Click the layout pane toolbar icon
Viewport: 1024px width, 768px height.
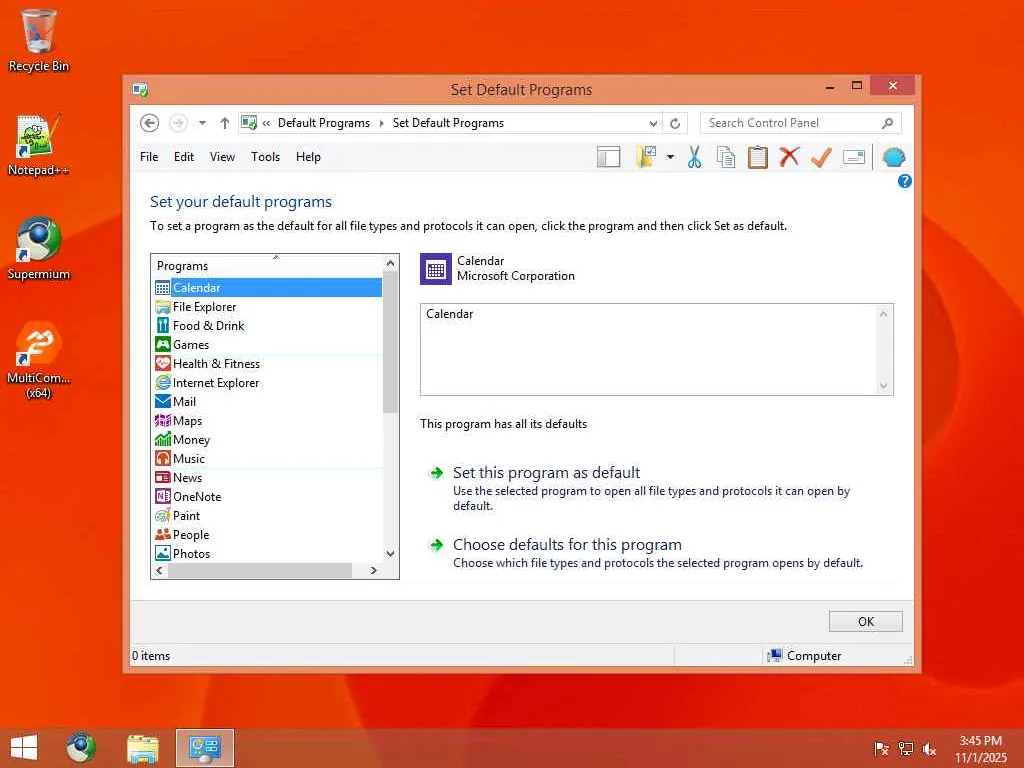pos(608,157)
